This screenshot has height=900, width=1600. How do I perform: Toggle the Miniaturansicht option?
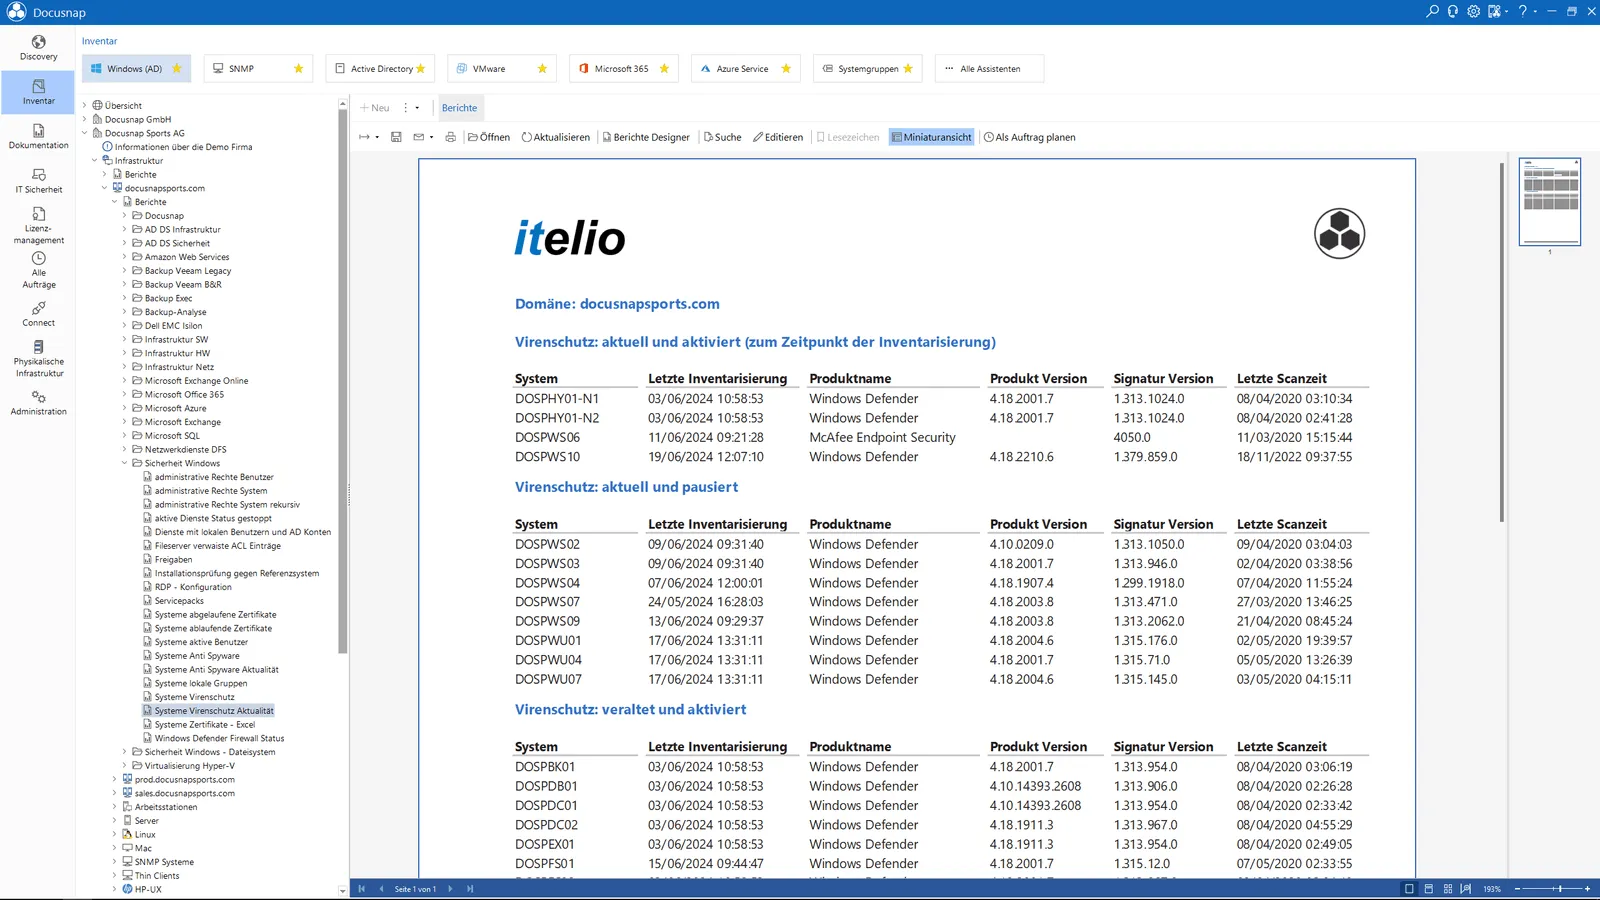[931, 137]
